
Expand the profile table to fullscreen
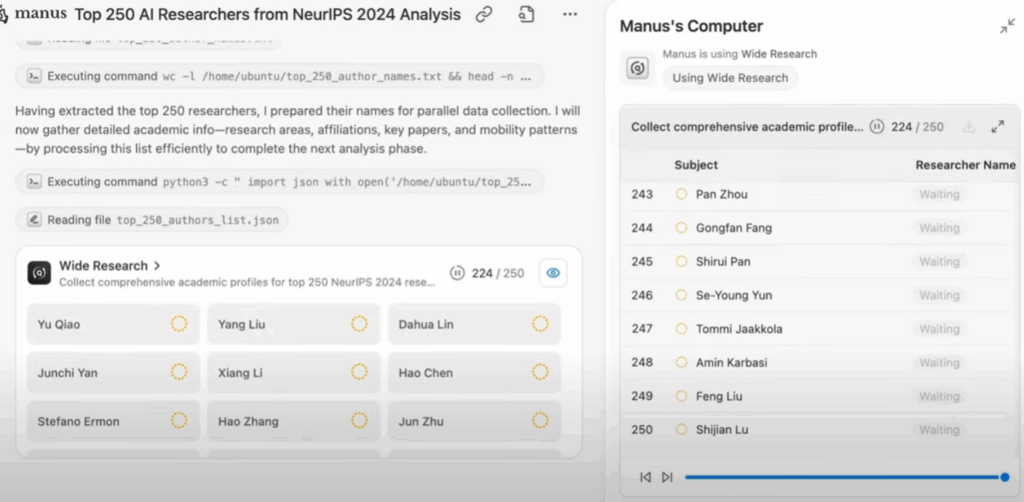[997, 127]
